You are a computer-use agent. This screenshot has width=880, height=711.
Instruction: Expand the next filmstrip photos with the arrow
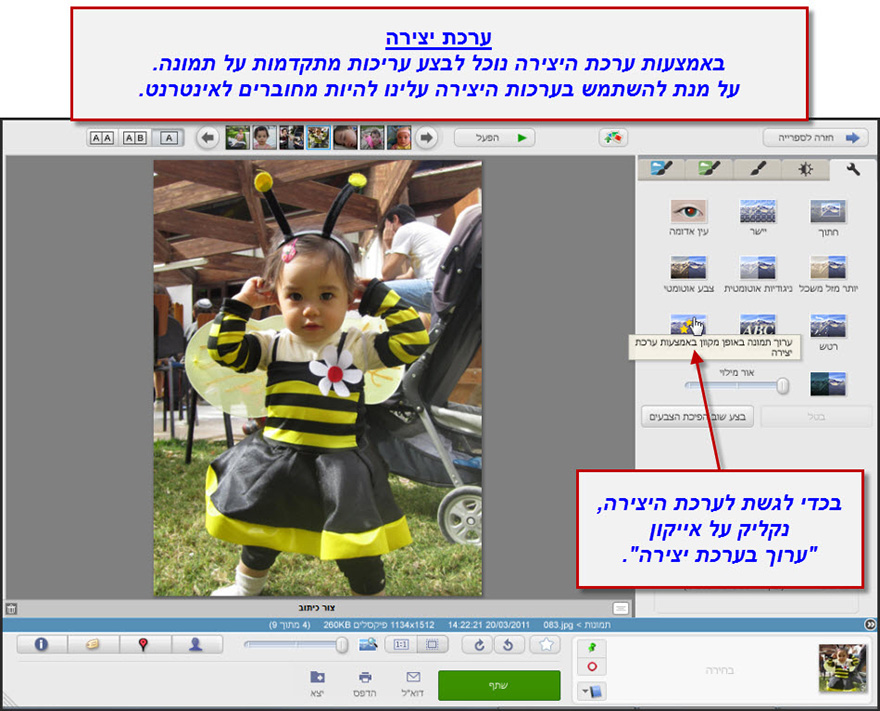[x=425, y=137]
